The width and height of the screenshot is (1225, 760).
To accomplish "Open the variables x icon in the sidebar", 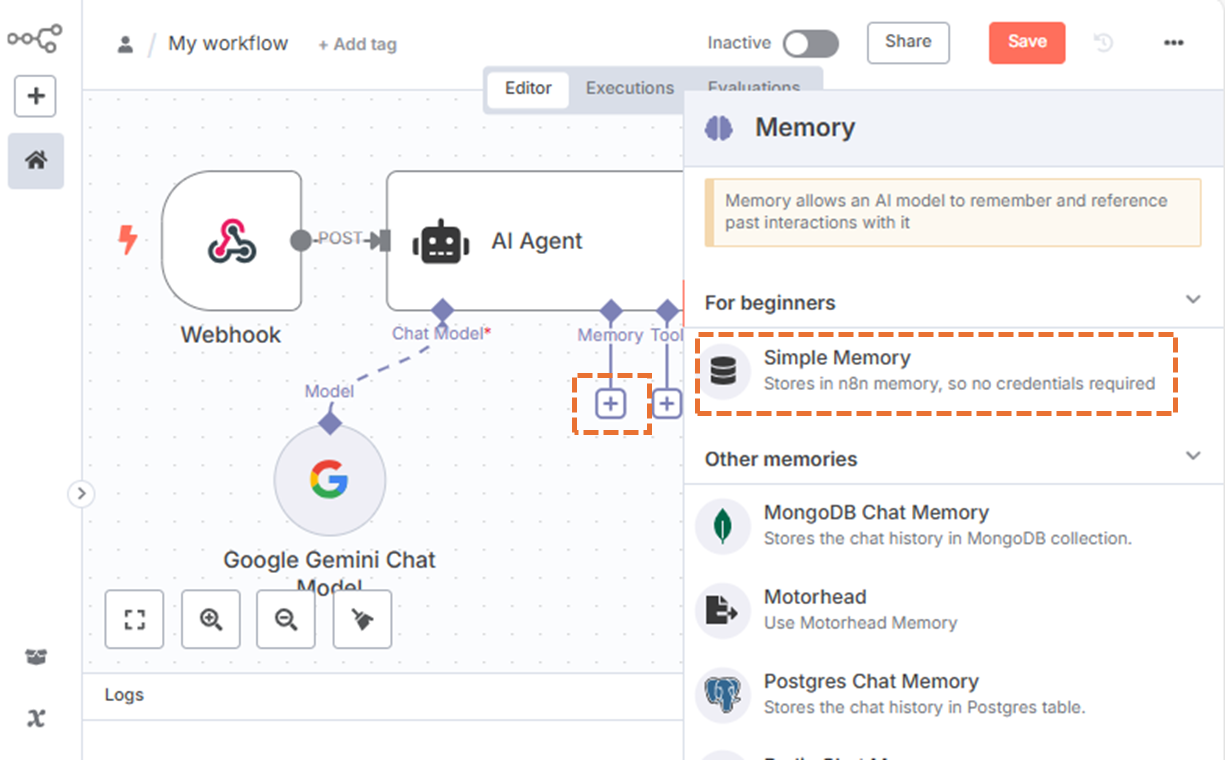I will 36,718.
